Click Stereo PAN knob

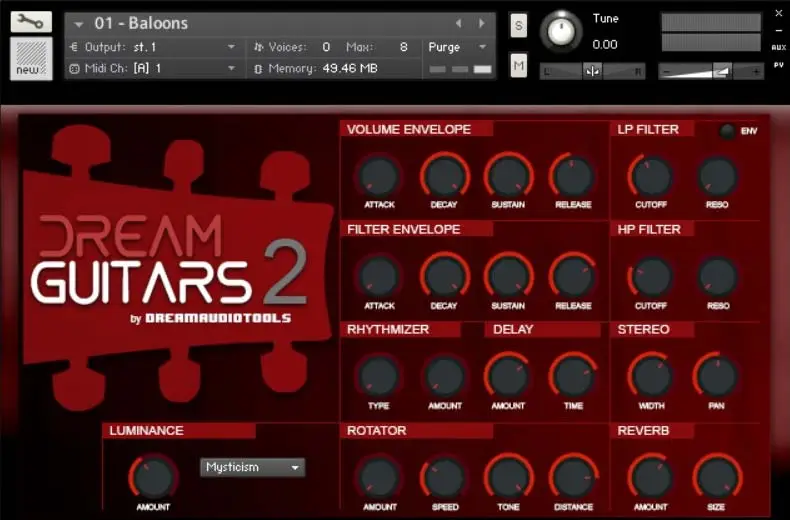pos(717,376)
